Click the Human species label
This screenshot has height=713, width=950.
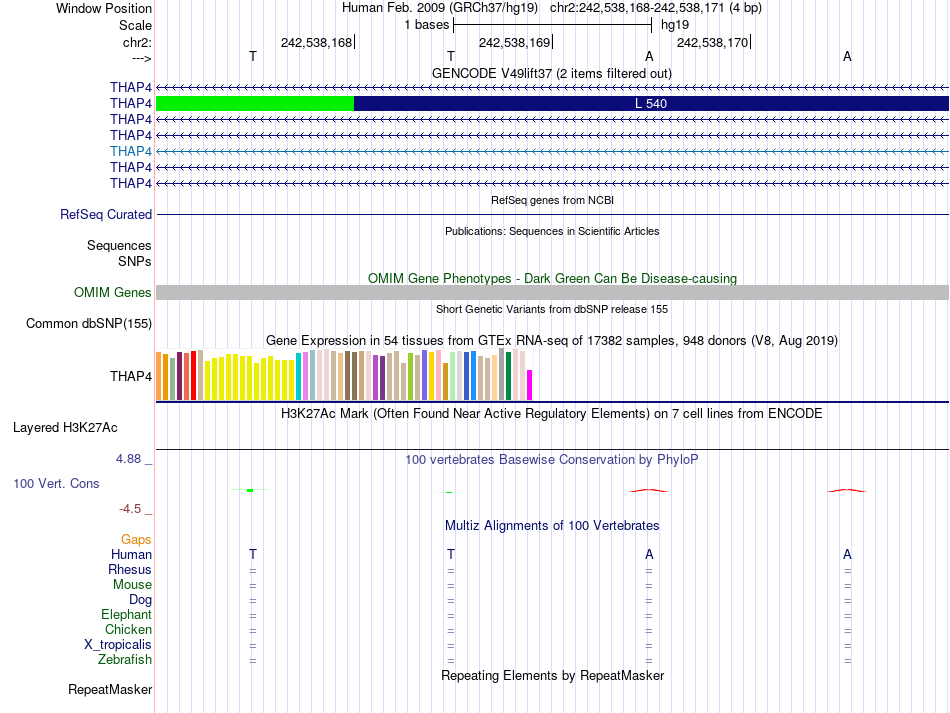(x=131, y=554)
